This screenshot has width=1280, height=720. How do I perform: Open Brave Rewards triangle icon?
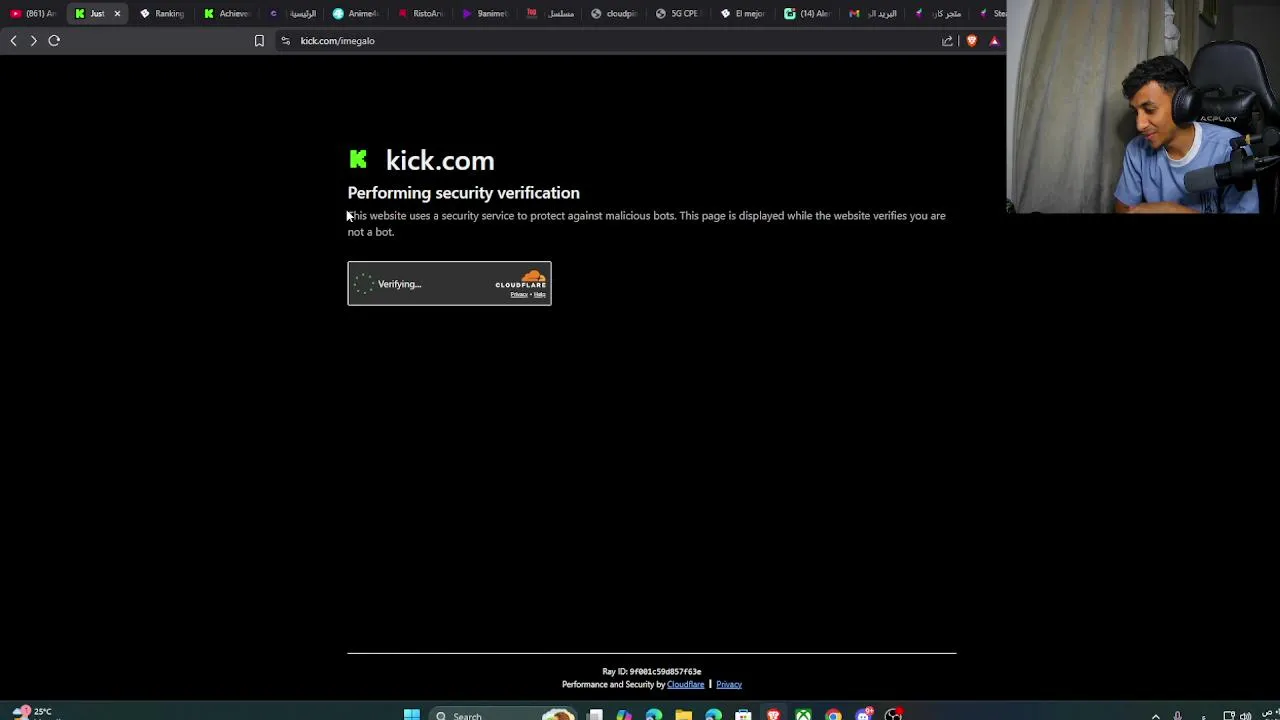tap(994, 41)
